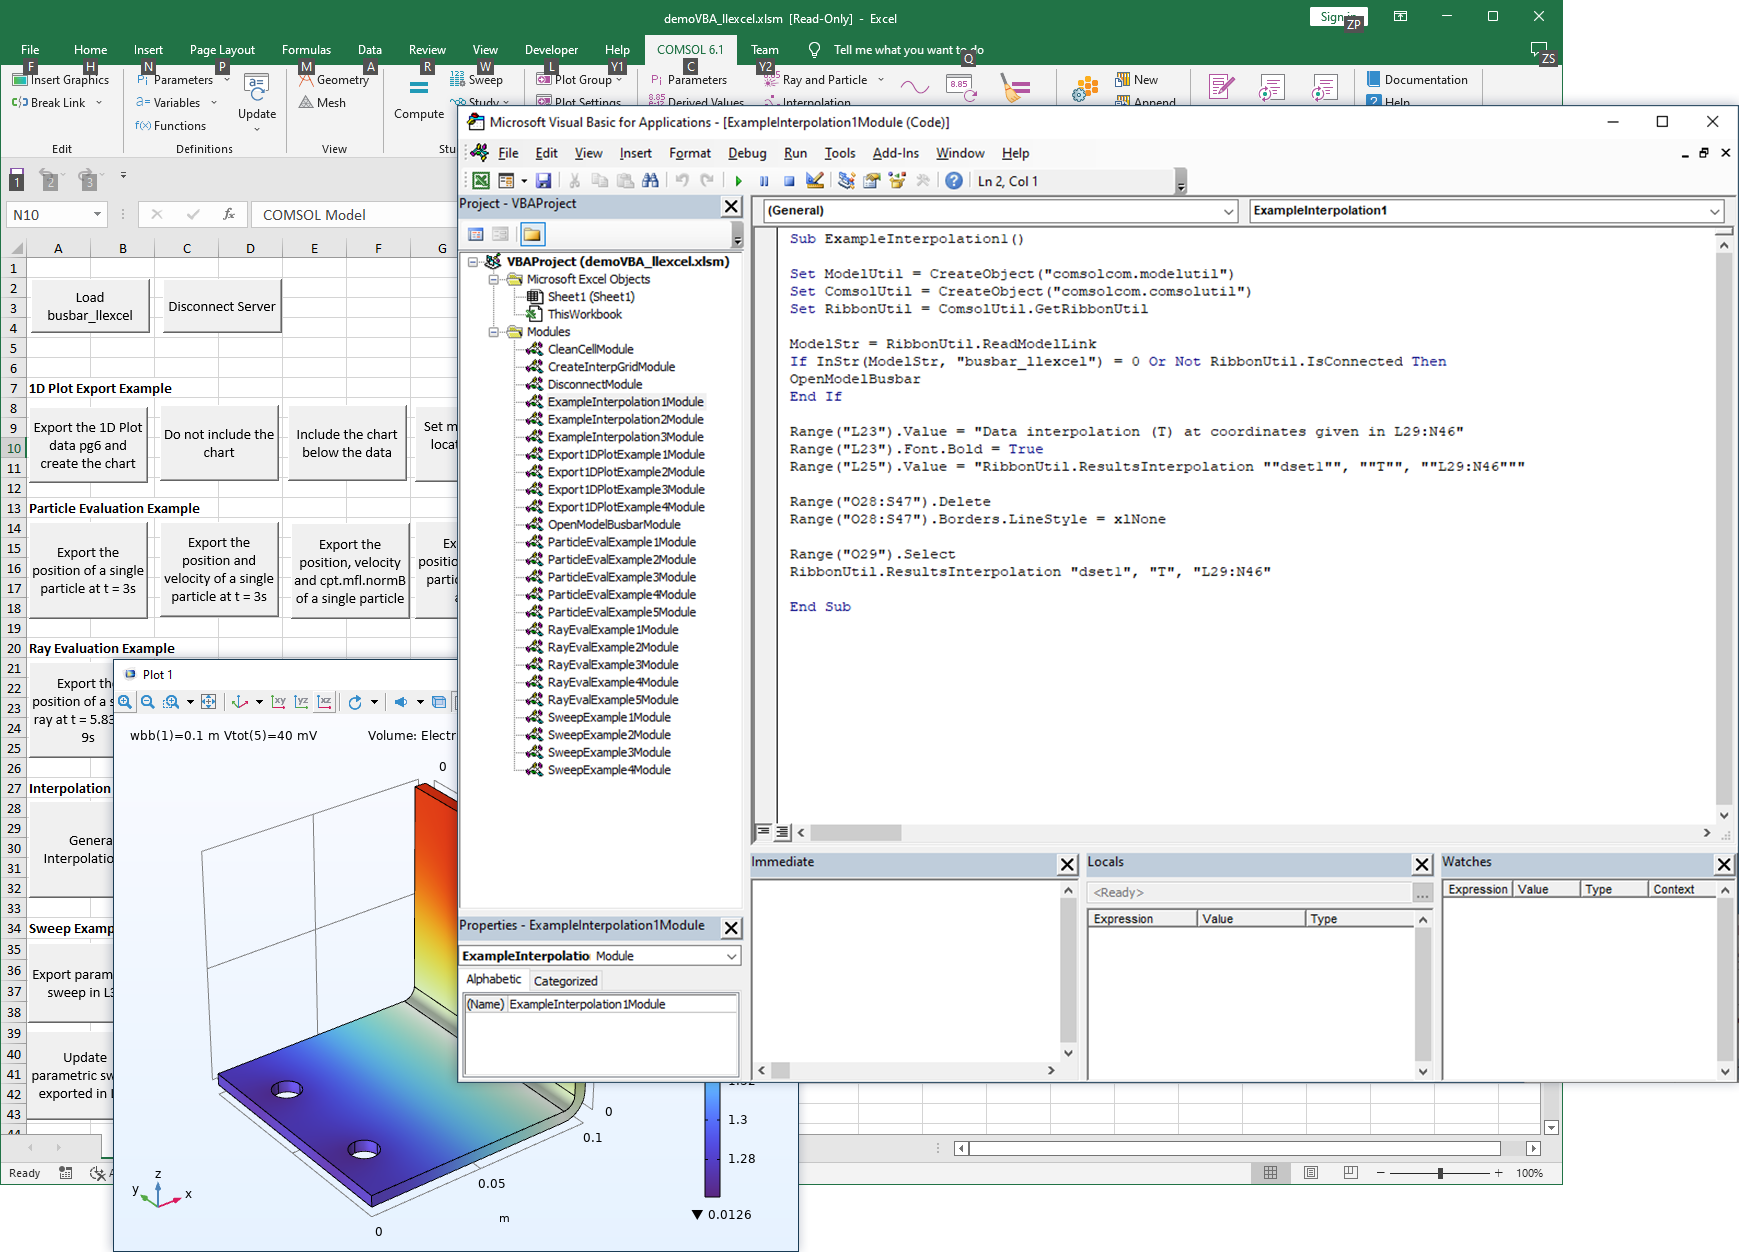Click Zoom In icon in Plot 1 window
The image size is (1739, 1252).
coord(125,702)
